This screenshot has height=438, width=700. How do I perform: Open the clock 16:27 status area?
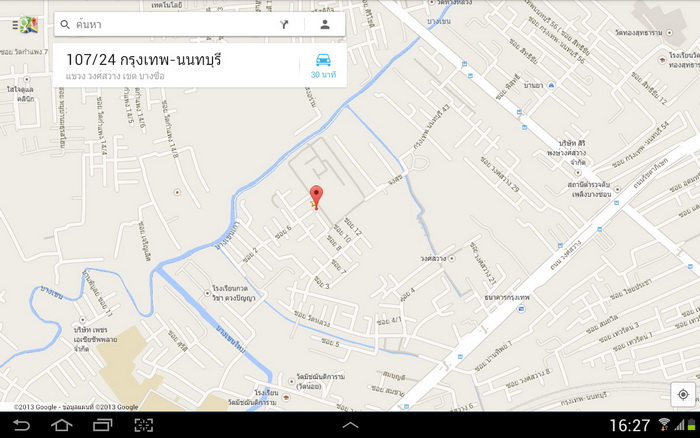coord(629,425)
